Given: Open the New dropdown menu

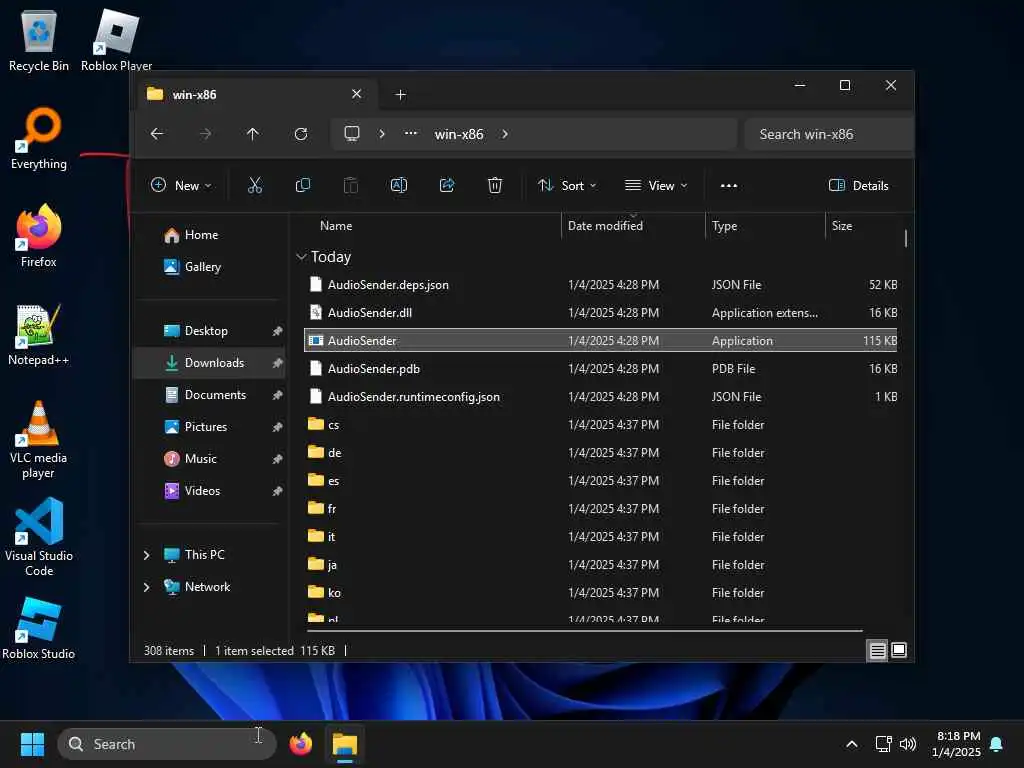Looking at the screenshot, I should (x=181, y=185).
